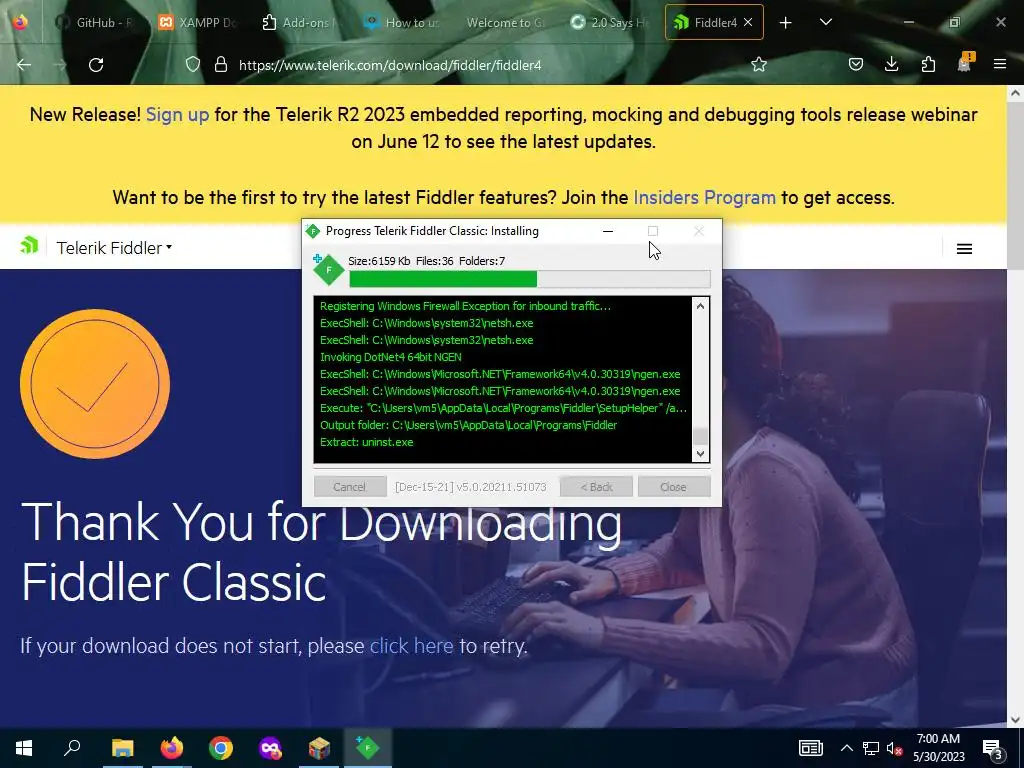Click the Close button in installer

point(673,487)
